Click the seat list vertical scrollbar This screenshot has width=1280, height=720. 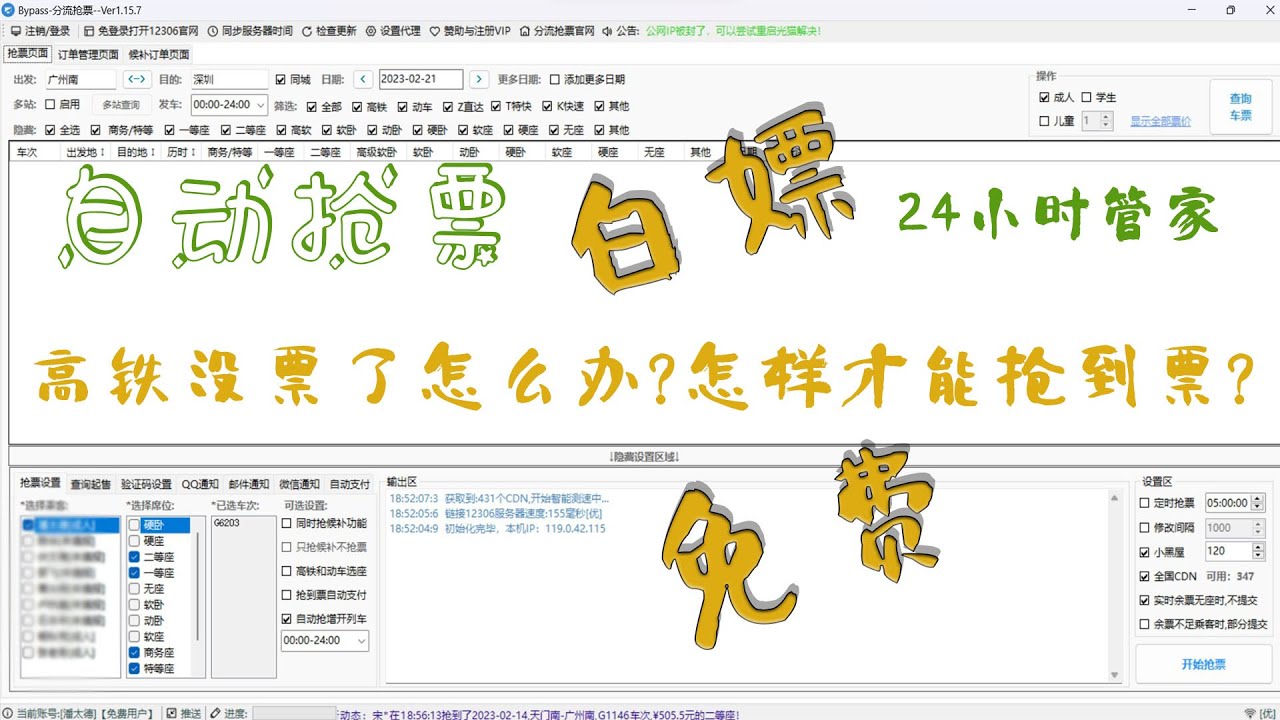pos(197,585)
